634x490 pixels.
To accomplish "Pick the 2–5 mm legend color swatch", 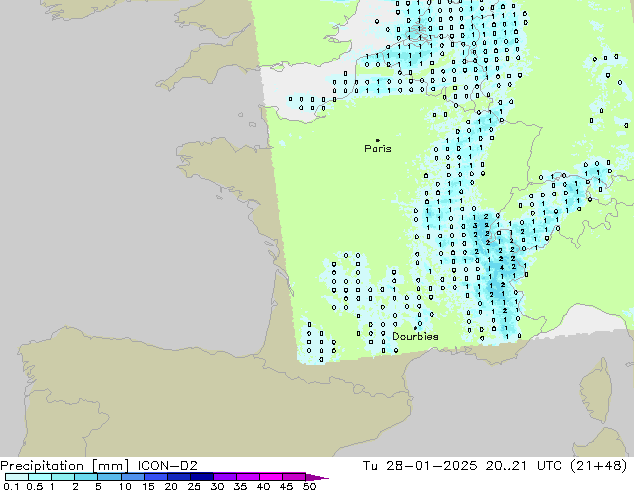I will [86, 477].
